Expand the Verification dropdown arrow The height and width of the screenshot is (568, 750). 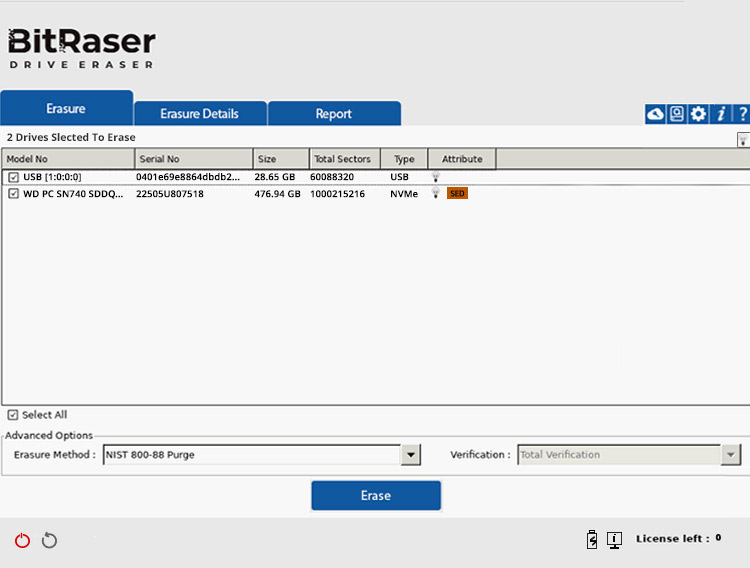tap(731, 455)
